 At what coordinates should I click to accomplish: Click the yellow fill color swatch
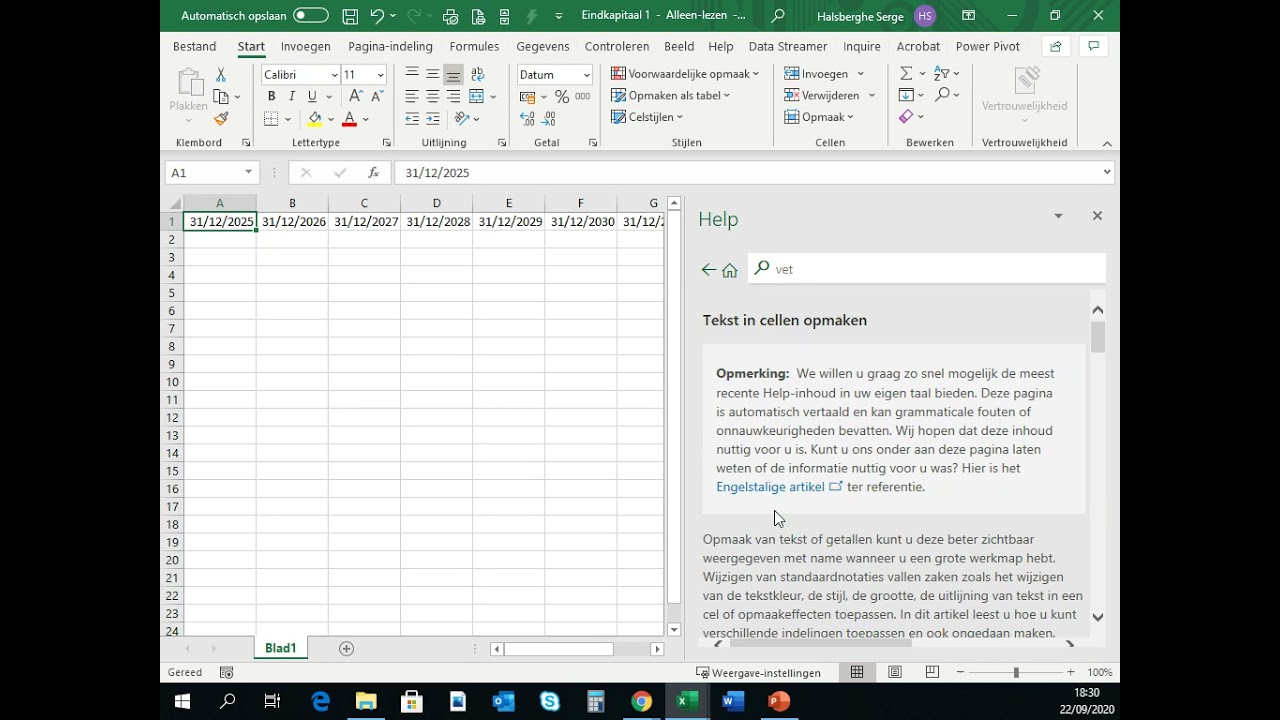tap(315, 119)
